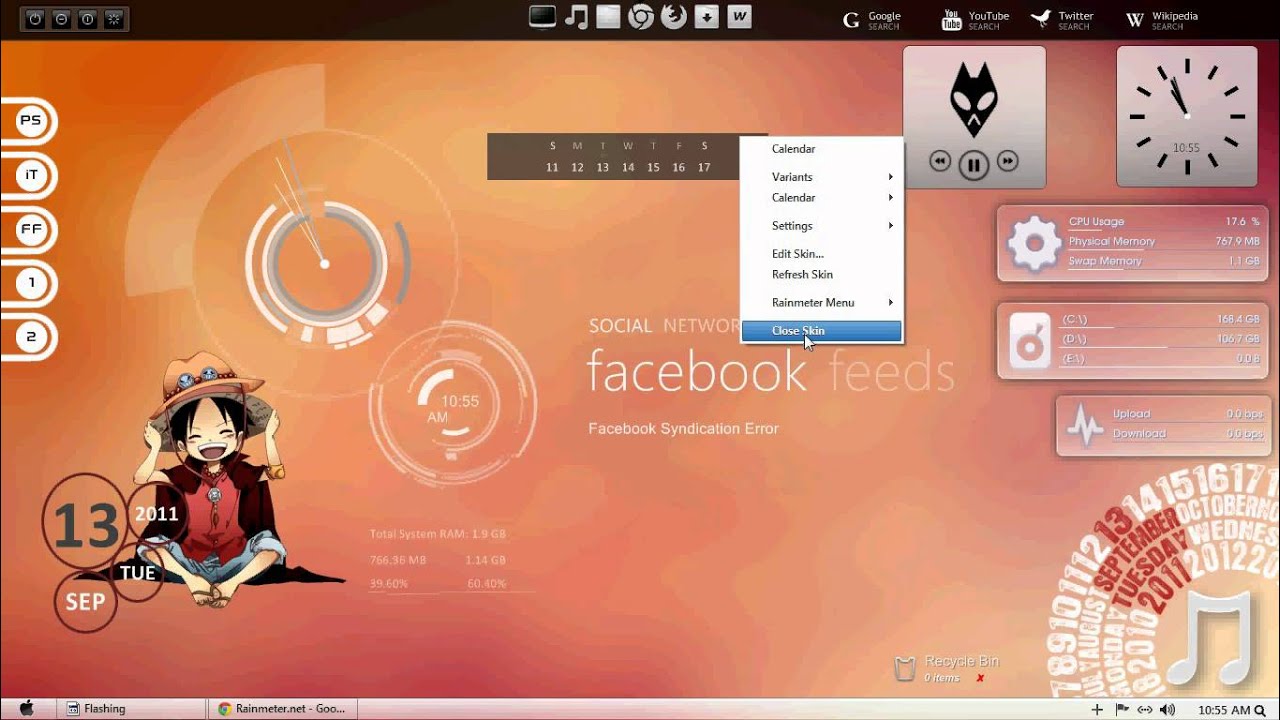The image size is (1280, 720).
Task: Open the music note dock launcher
Action: [576, 16]
